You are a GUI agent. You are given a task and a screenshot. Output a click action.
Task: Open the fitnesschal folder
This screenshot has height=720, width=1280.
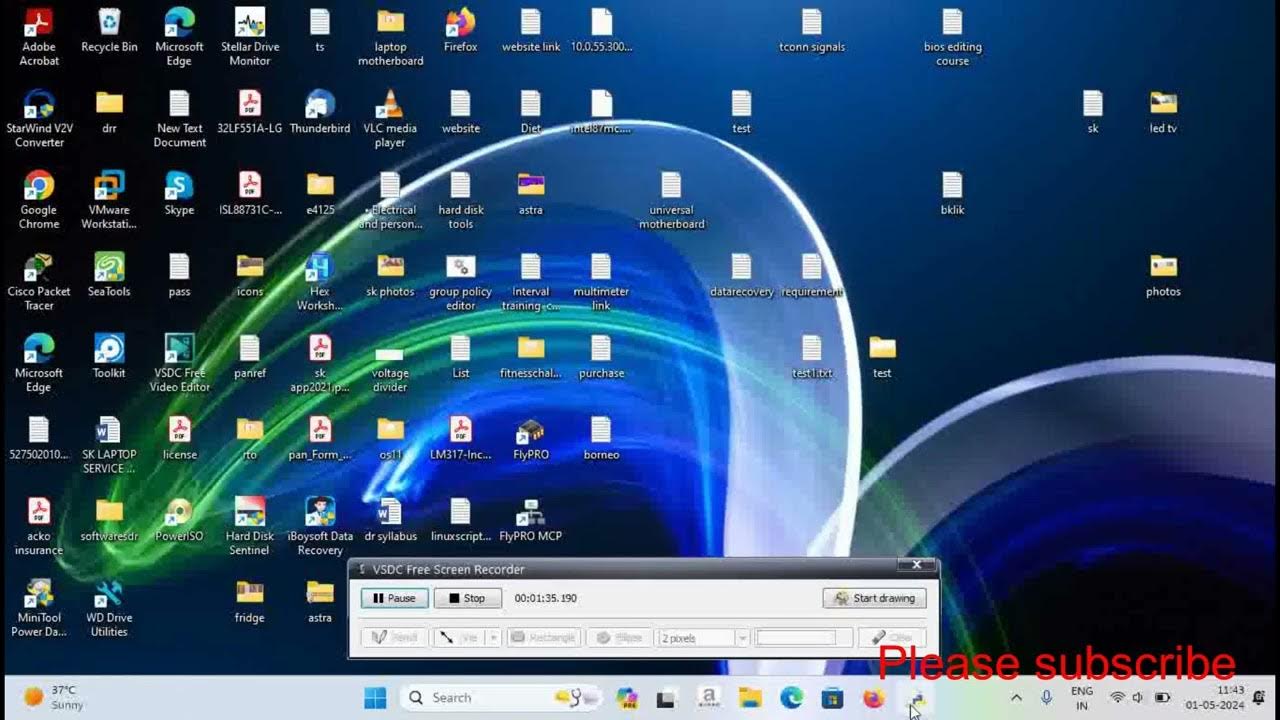[531, 355]
